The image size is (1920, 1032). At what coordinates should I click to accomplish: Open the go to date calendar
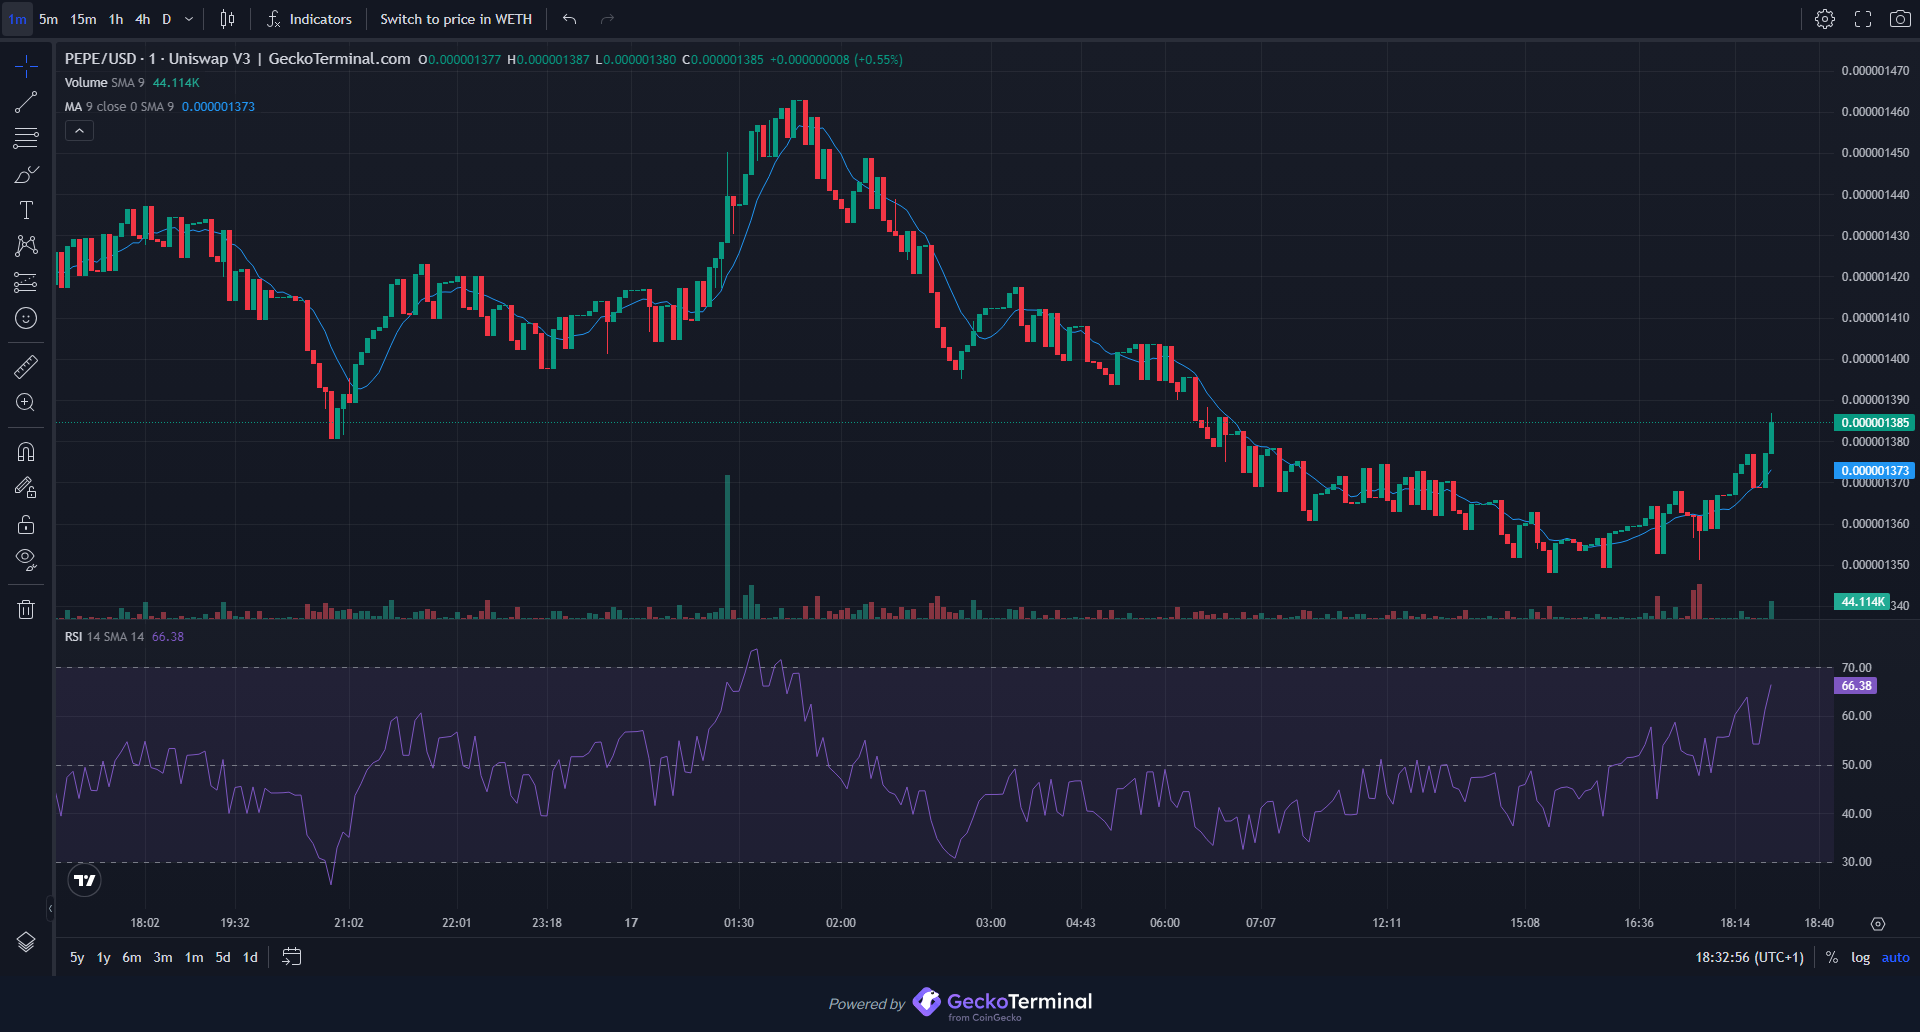pyautogui.click(x=292, y=958)
